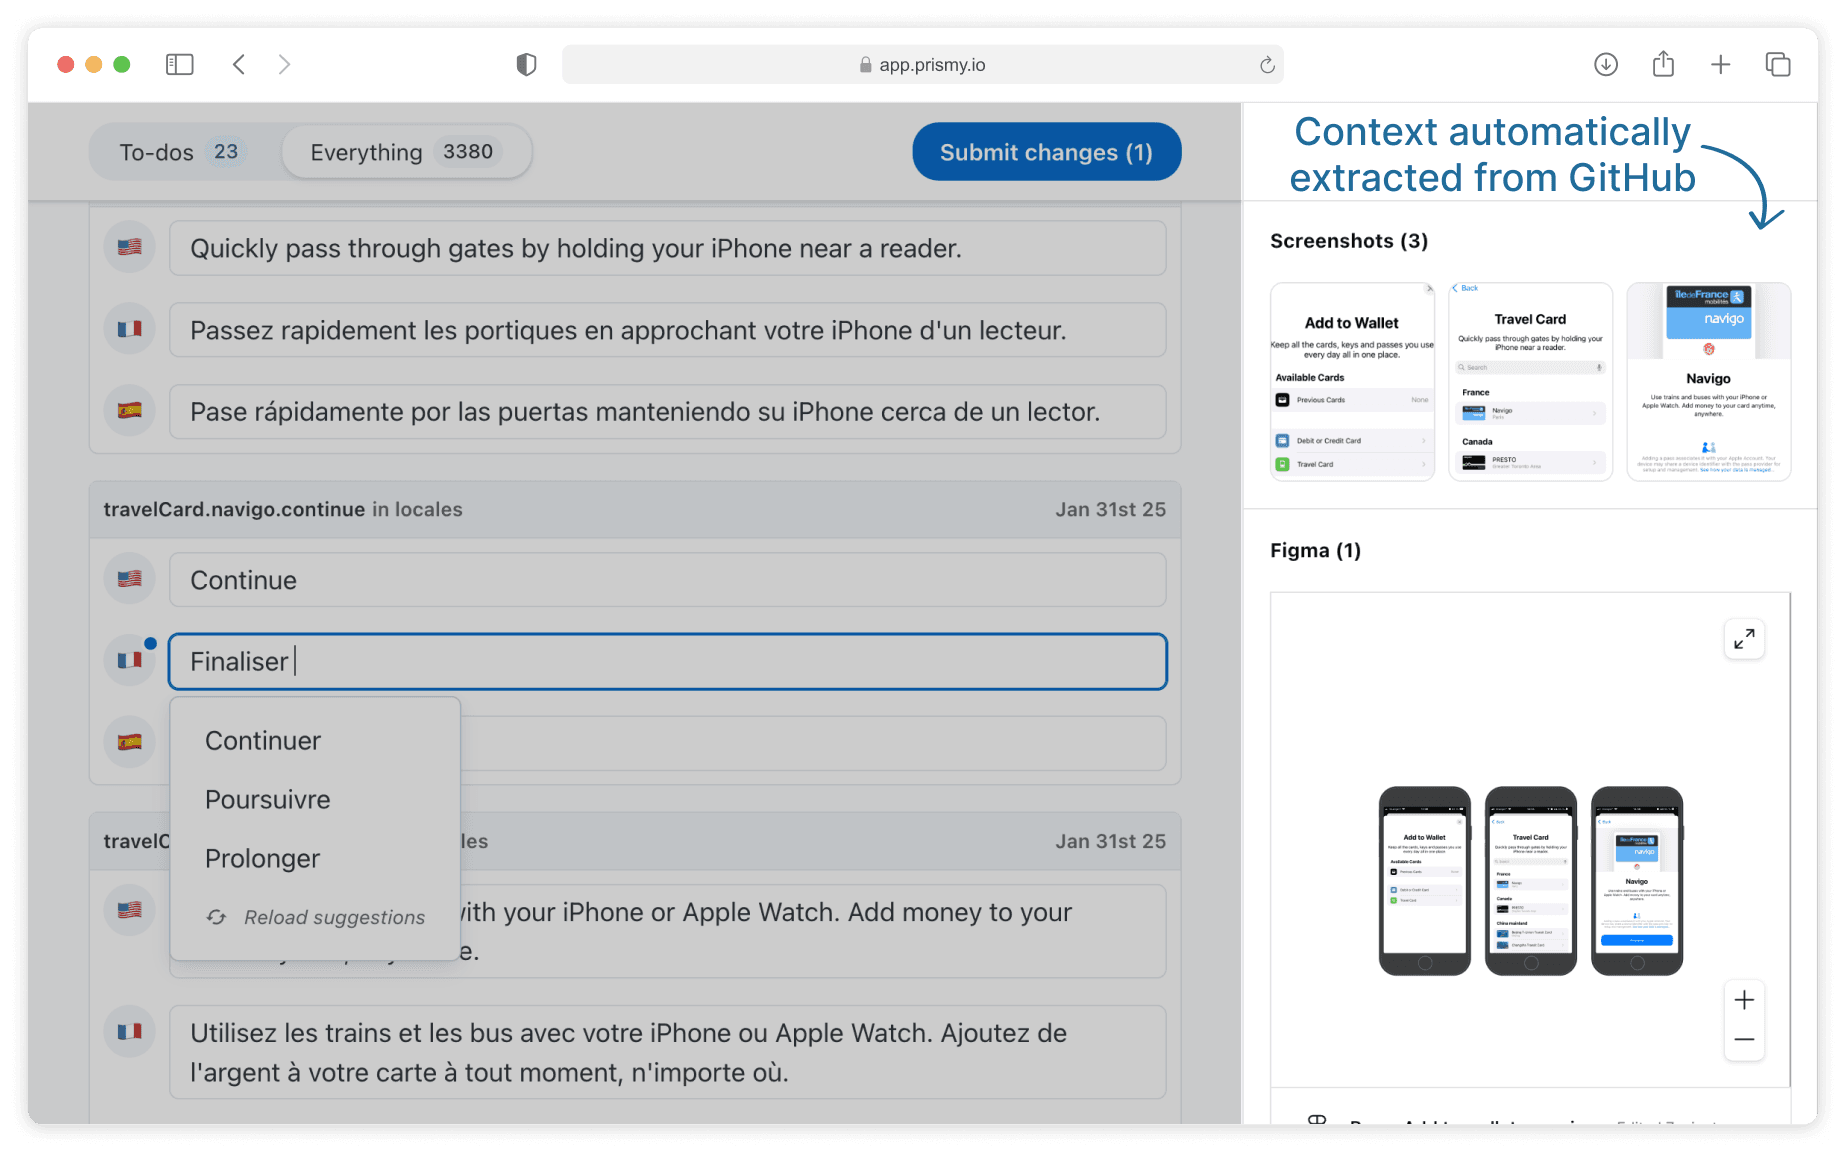Open the Travel Card screenshot thumbnail
The width and height of the screenshot is (1846, 1153).
1530,381
